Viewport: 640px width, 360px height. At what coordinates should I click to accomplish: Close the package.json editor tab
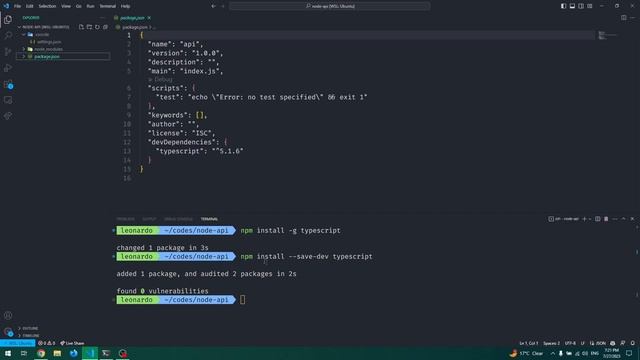coord(149,18)
